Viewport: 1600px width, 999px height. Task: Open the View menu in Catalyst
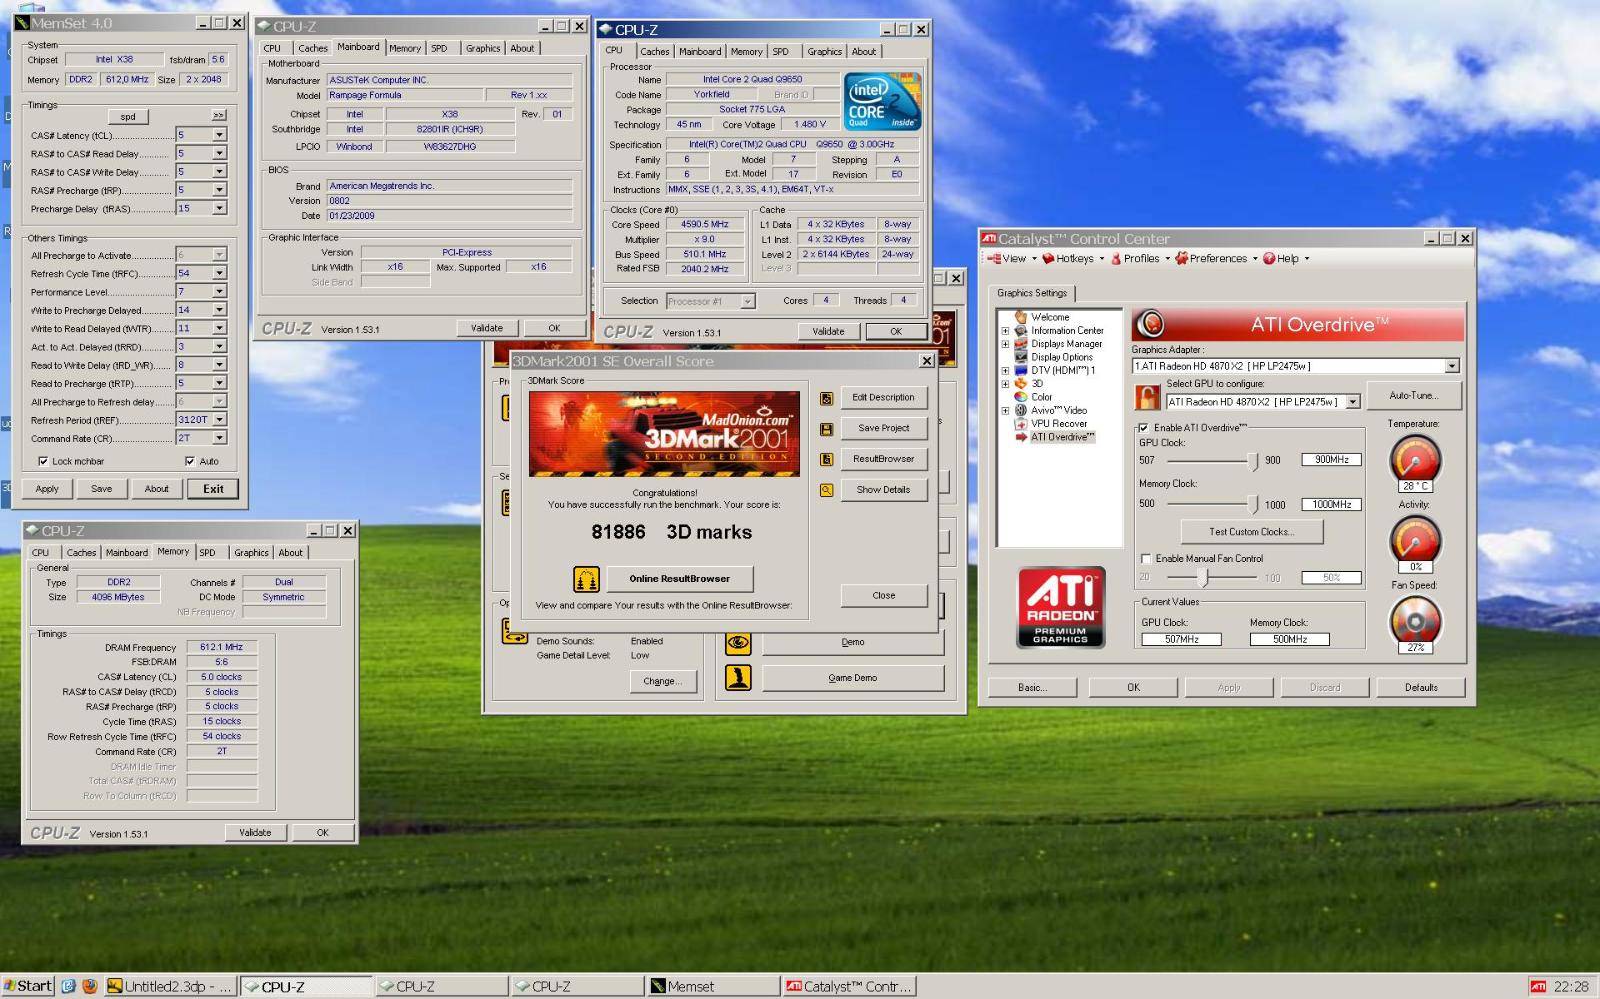pyautogui.click(x=1011, y=258)
